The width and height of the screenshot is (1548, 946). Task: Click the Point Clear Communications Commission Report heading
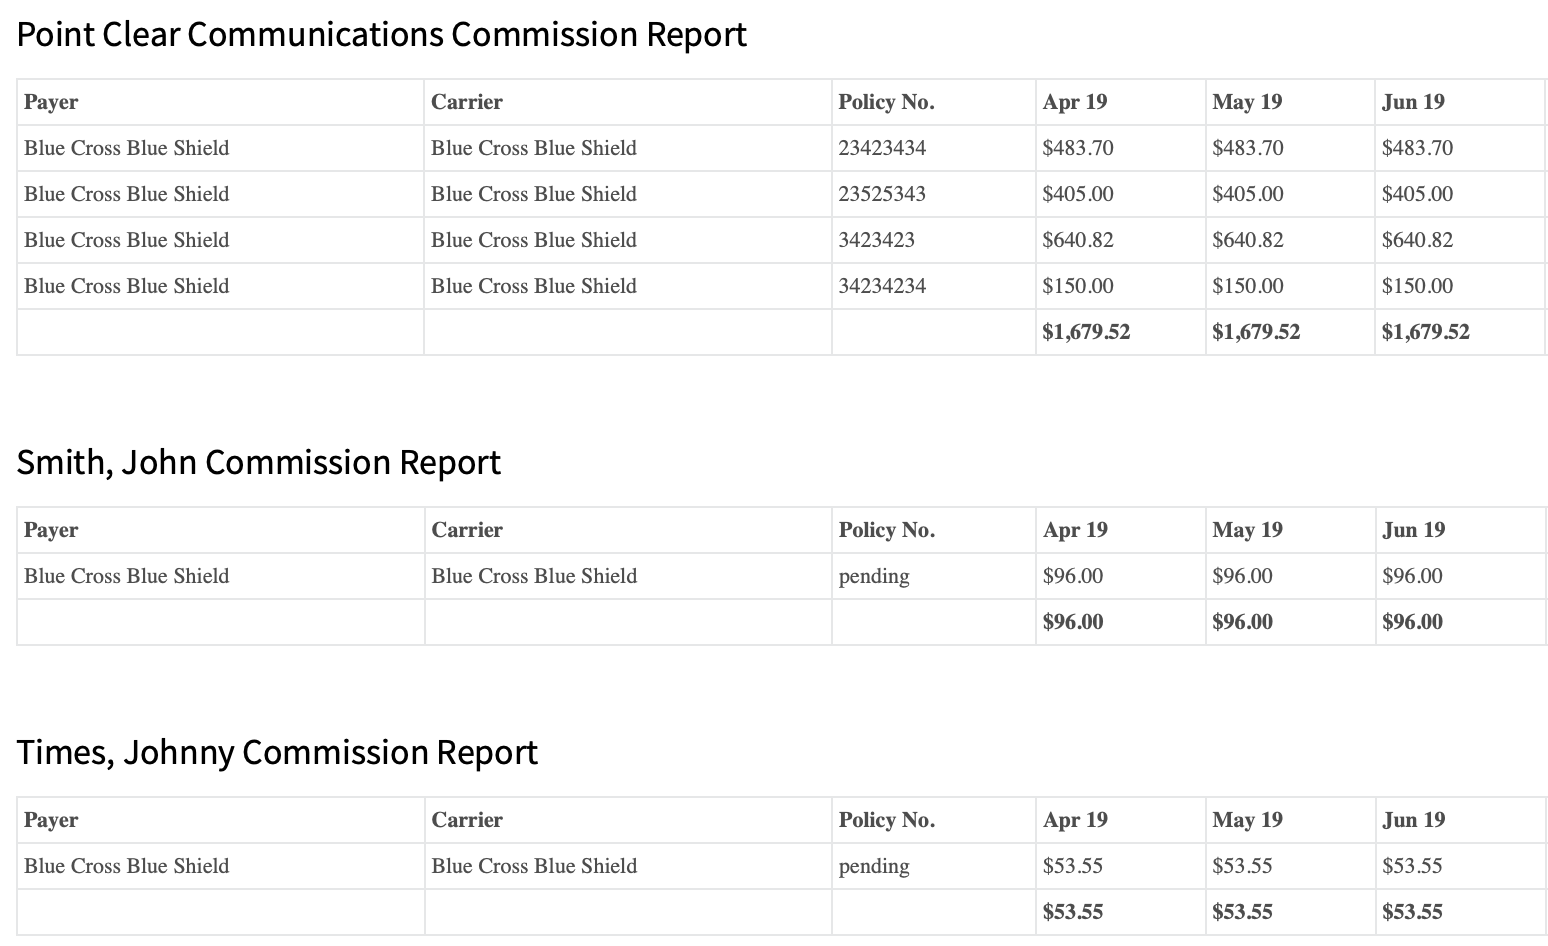click(x=381, y=35)
